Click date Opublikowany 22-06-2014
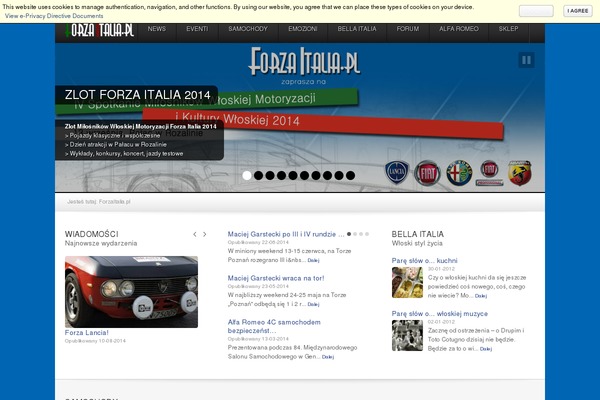Image resolution: width=600 pixels, height=400 pixels. (258, 242)
